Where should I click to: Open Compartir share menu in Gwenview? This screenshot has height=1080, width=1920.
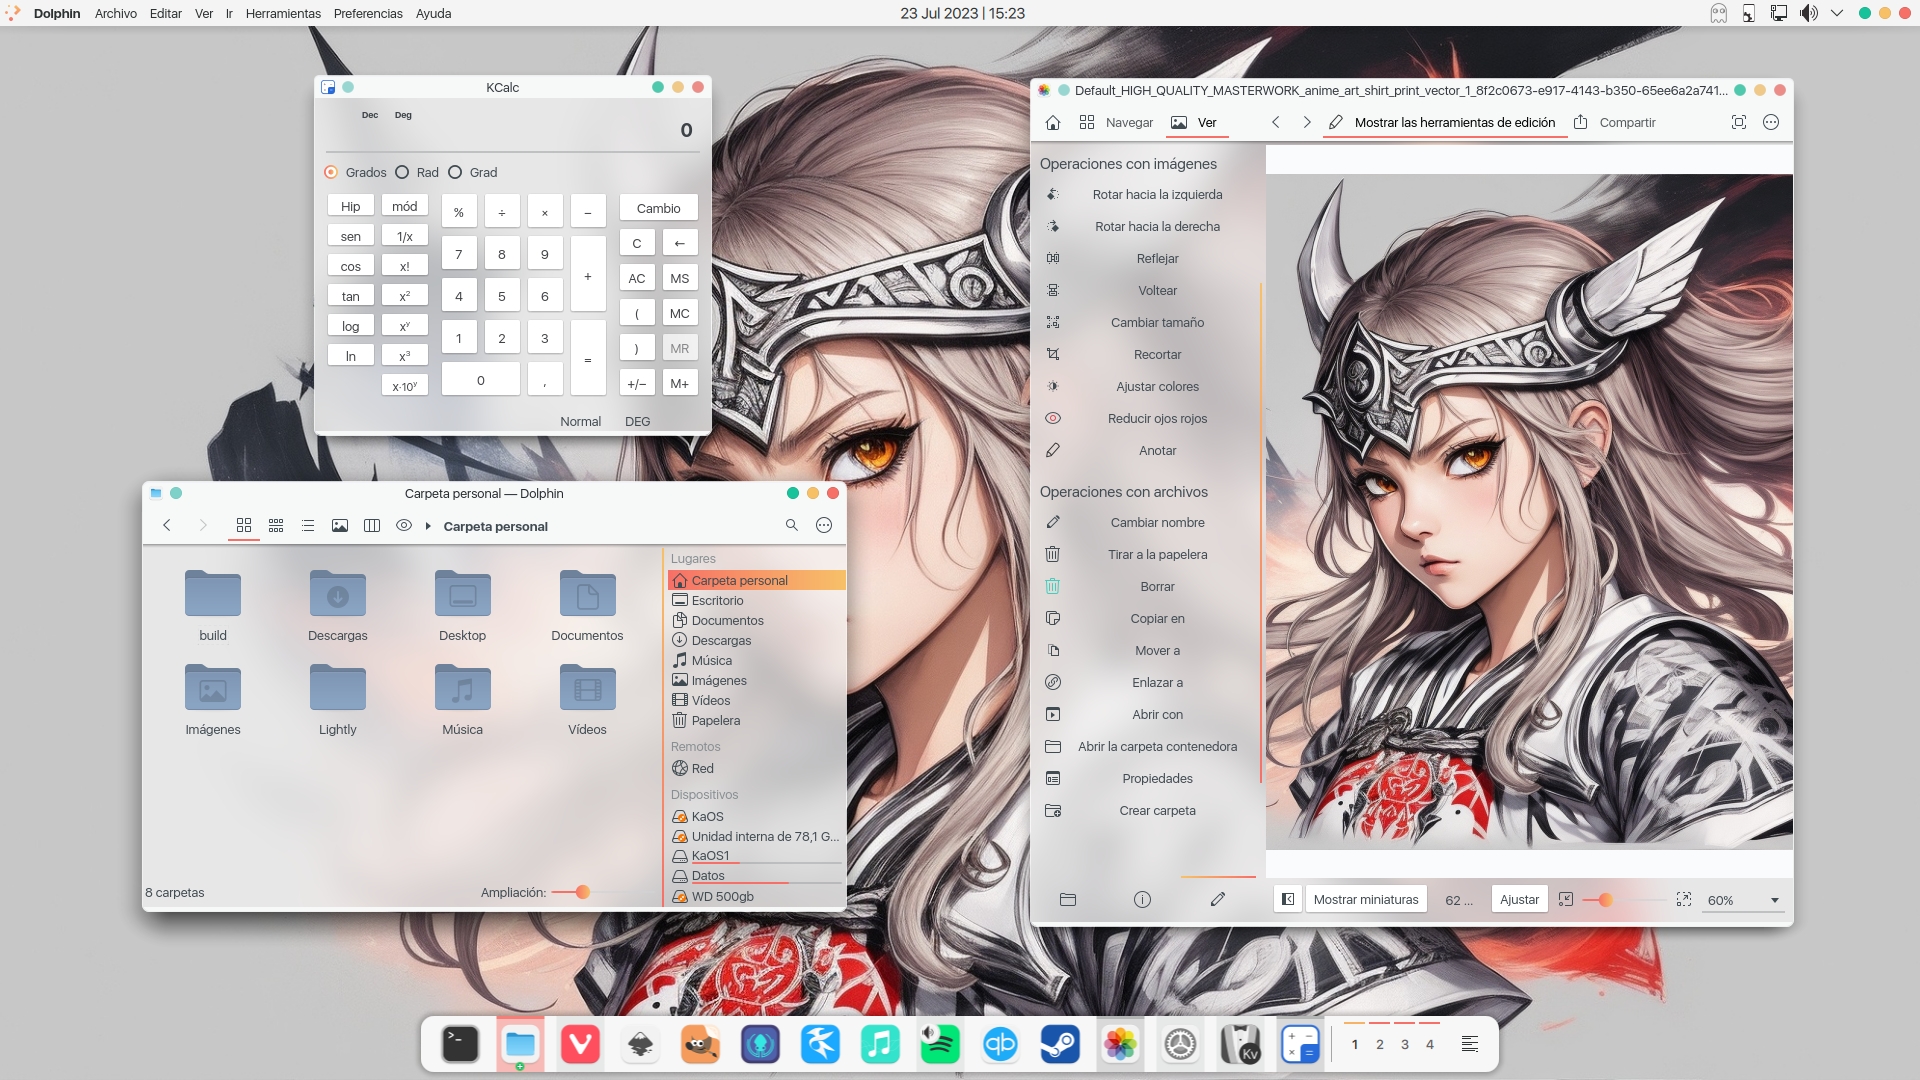tap(1614, 122)
